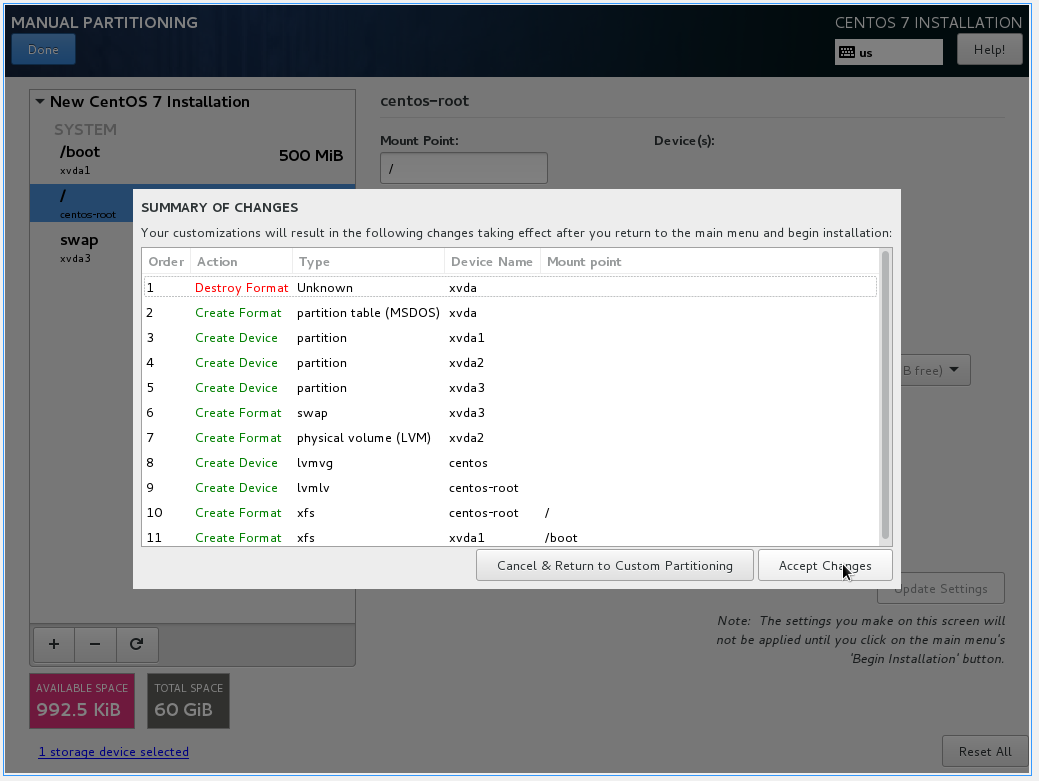The width and height of the screenshot is (1039, 781).
Task: Click the plus icon to add mount point
Action: (x=54, y=644)
